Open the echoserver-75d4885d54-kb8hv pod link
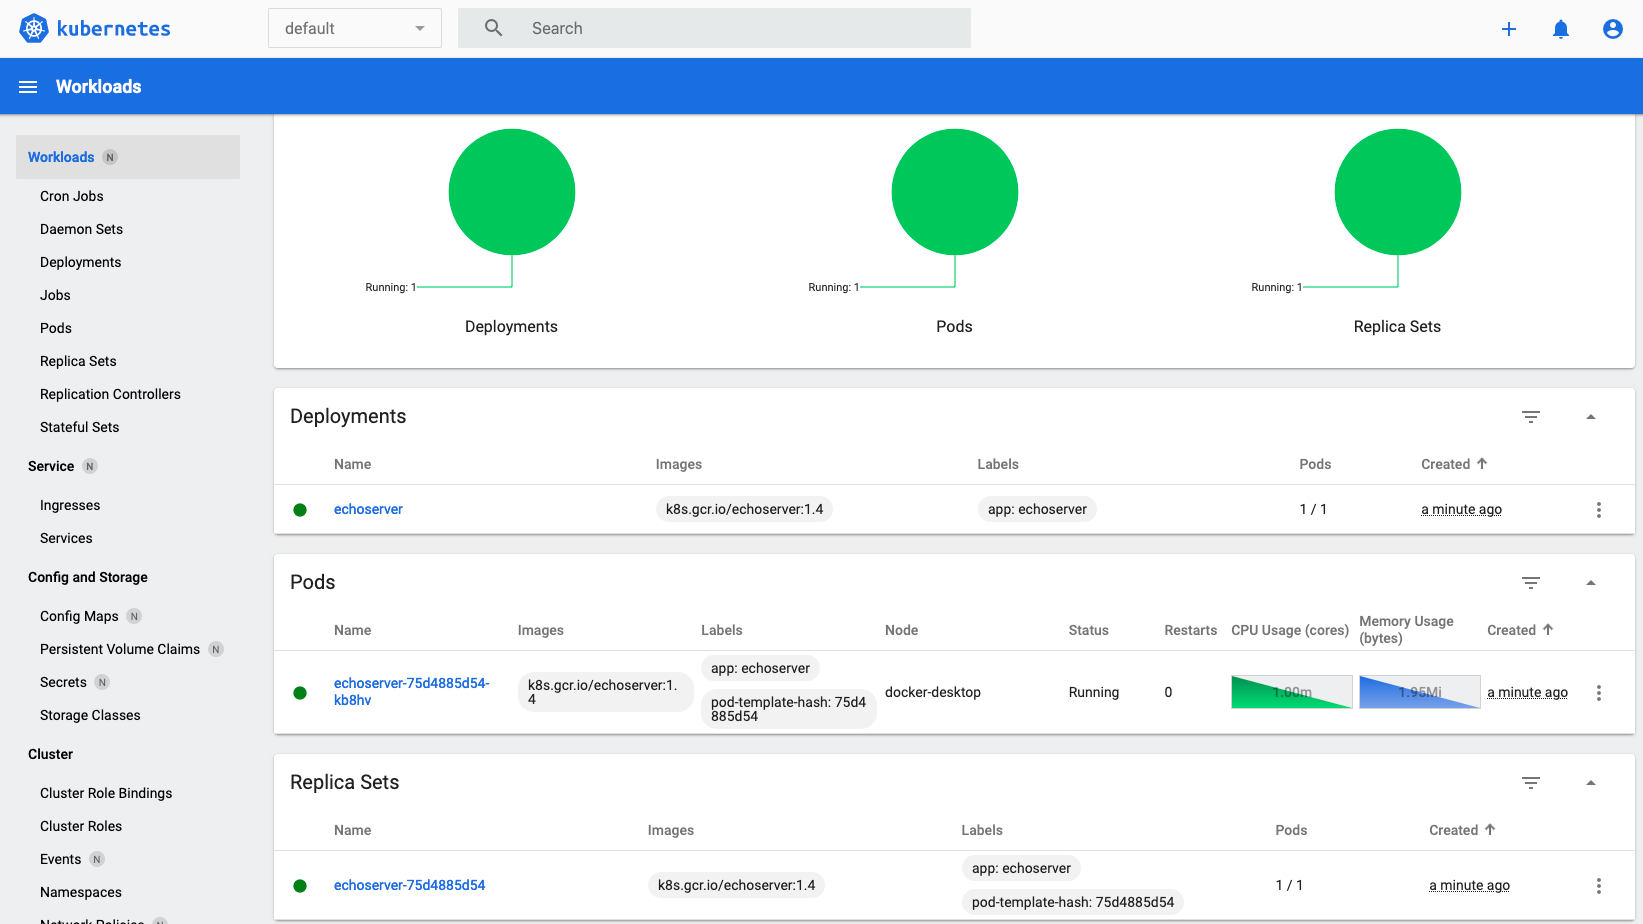The image size is (1643, 924). [x=412, y=692]
